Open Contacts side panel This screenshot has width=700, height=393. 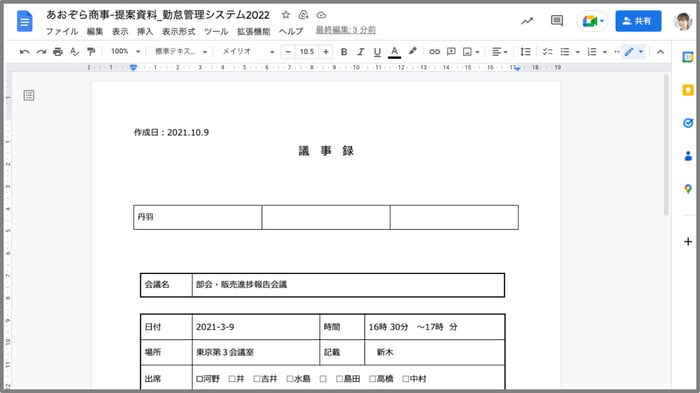[x=688, y=155]
